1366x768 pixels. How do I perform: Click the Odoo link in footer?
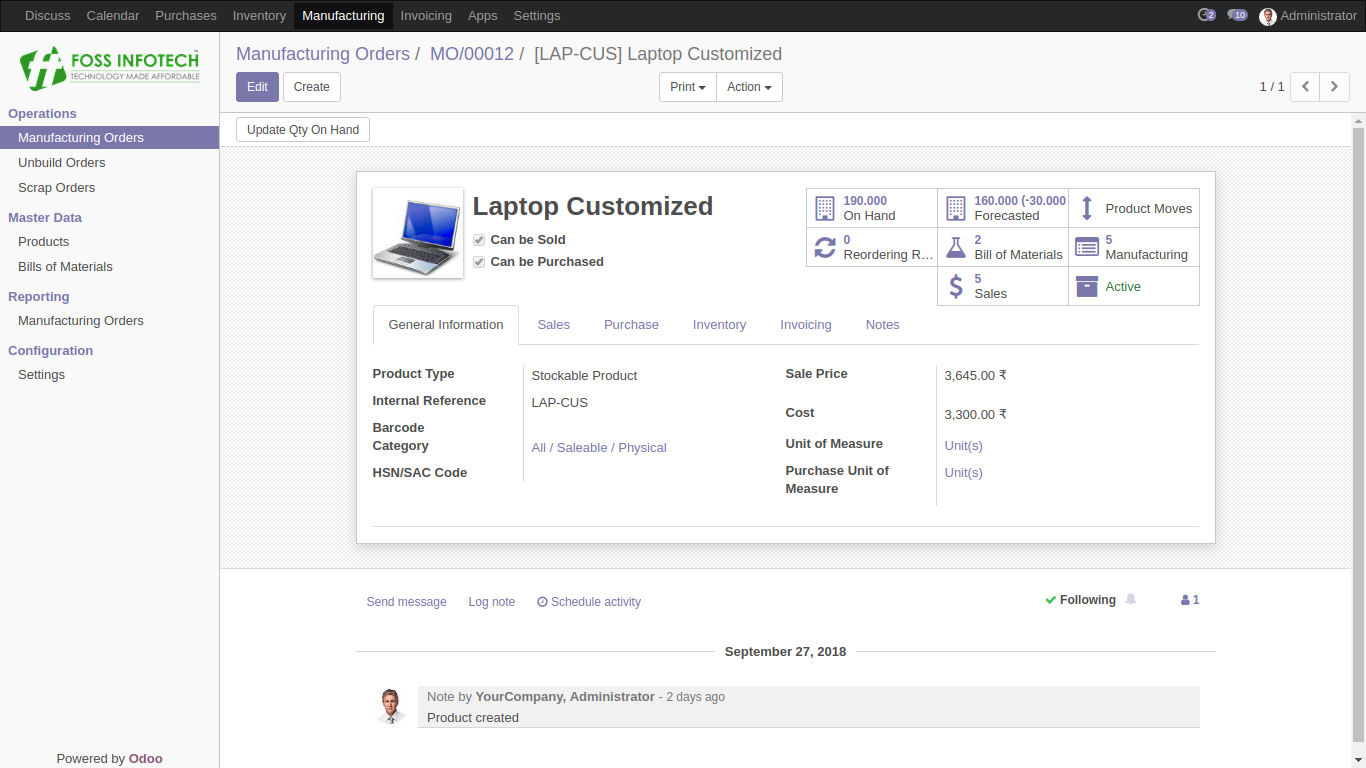145,759
